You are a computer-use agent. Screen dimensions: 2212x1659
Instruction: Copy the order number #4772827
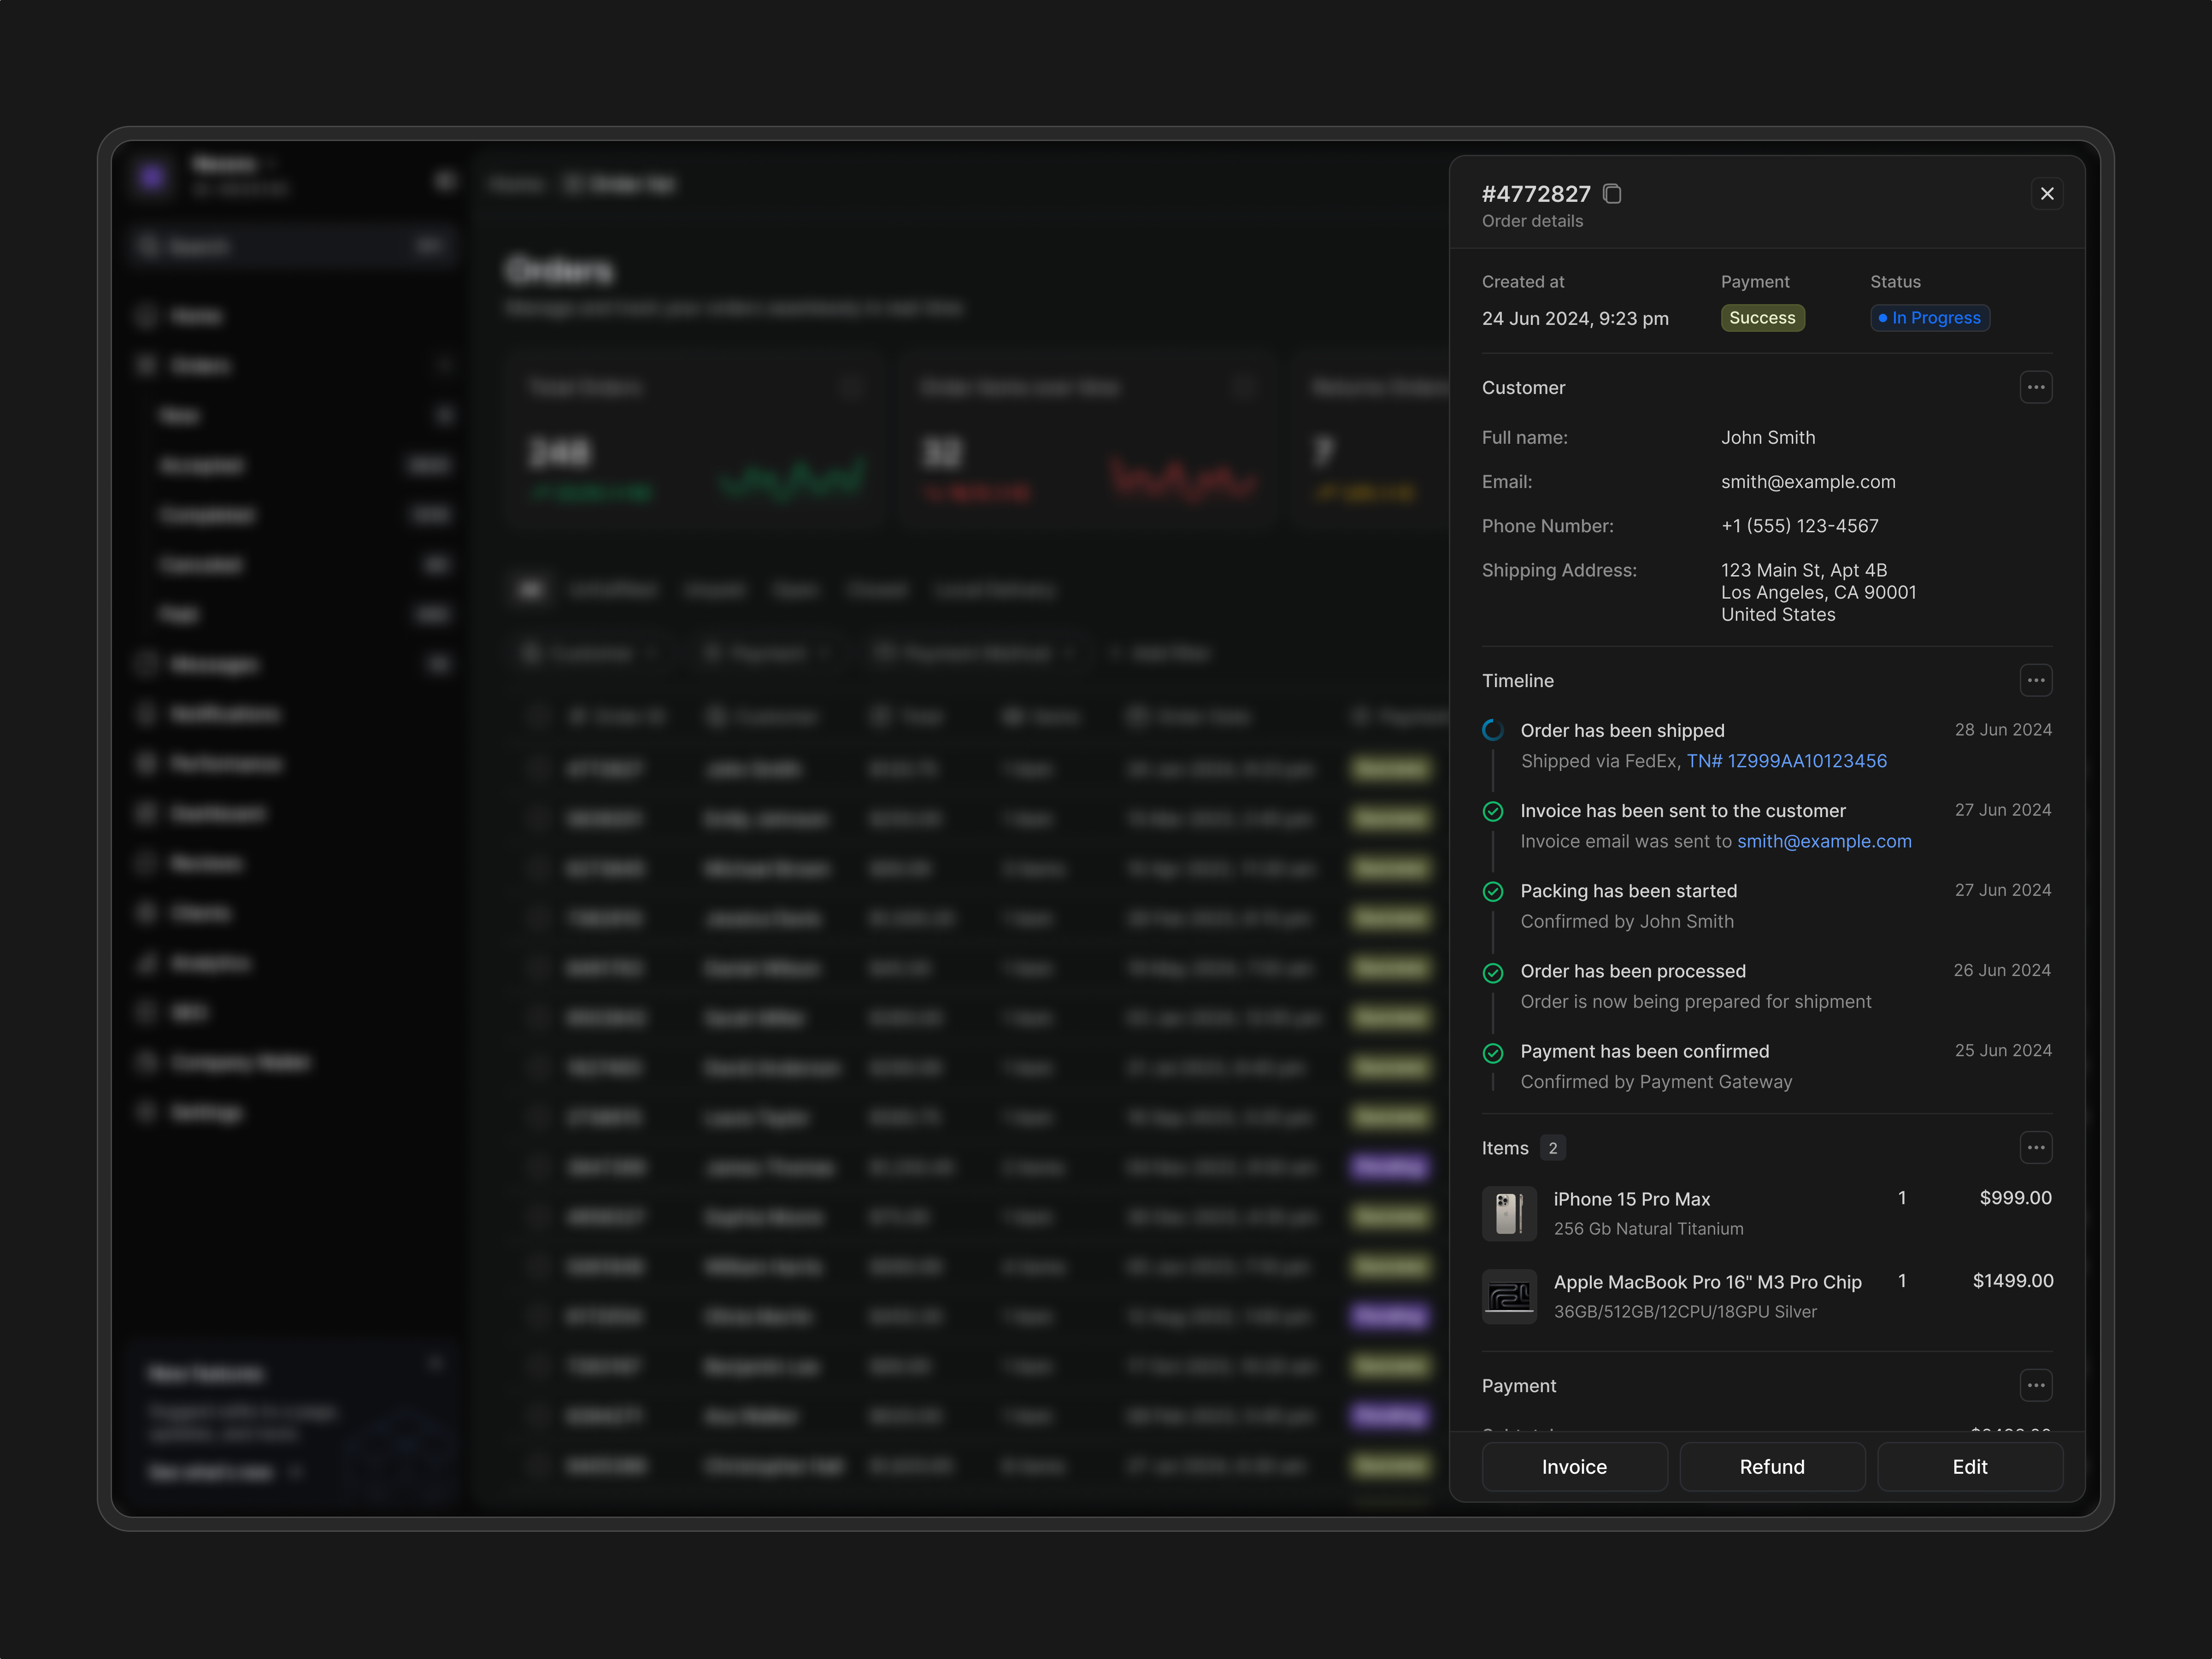pyautogui.click(x=1612, y=194)
